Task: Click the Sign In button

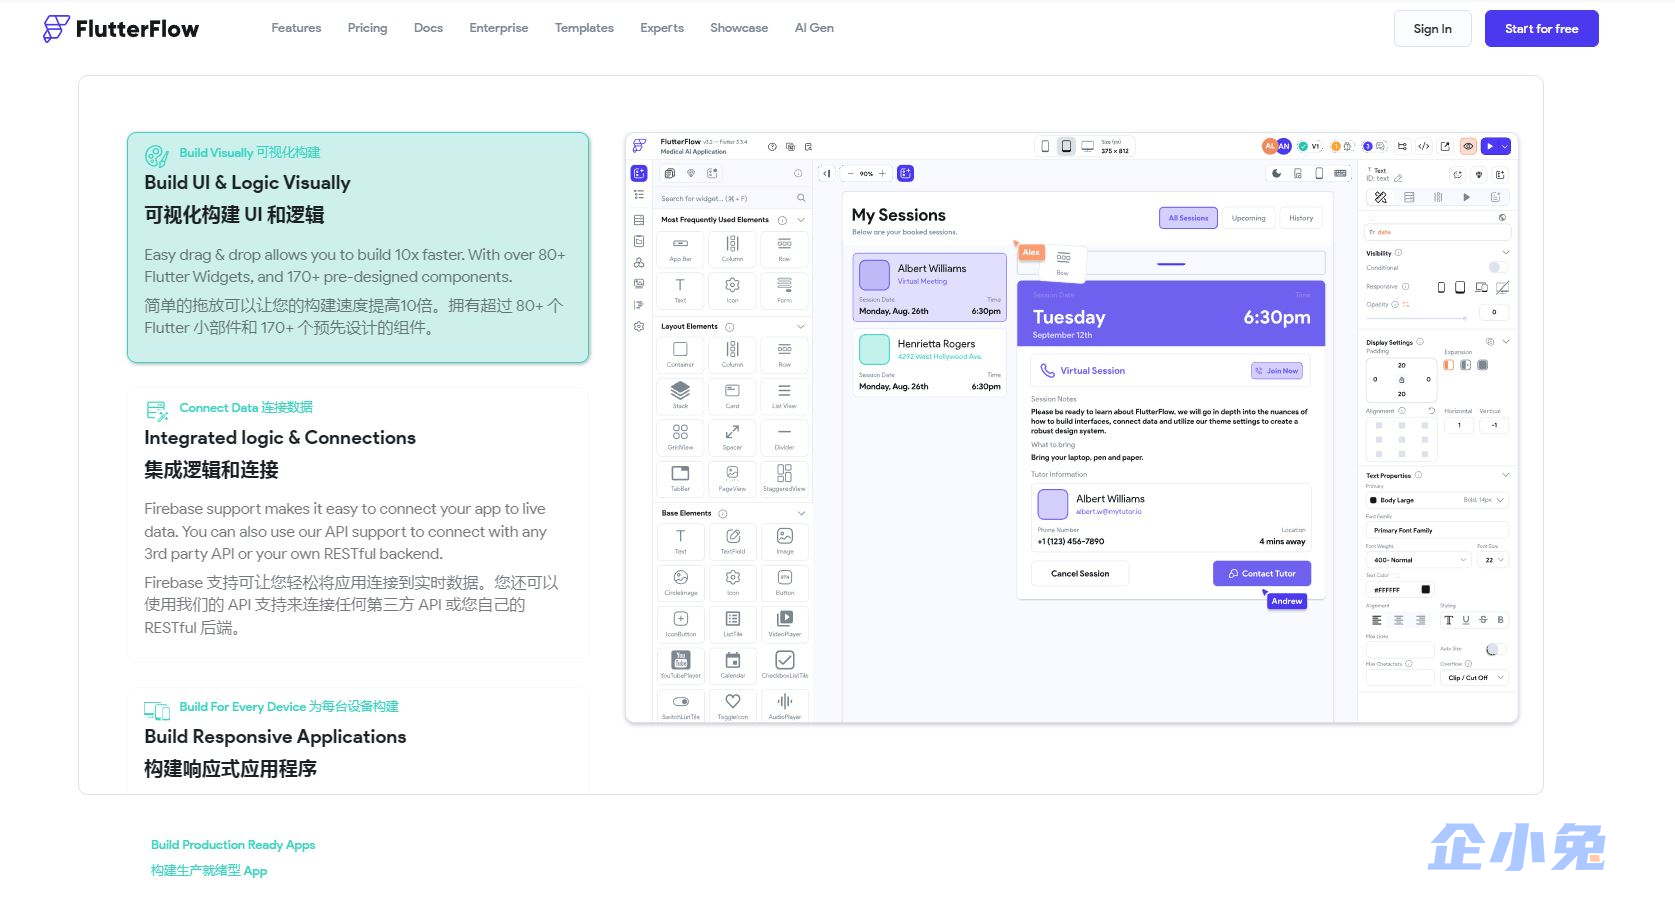Action: pos(1432,29)
